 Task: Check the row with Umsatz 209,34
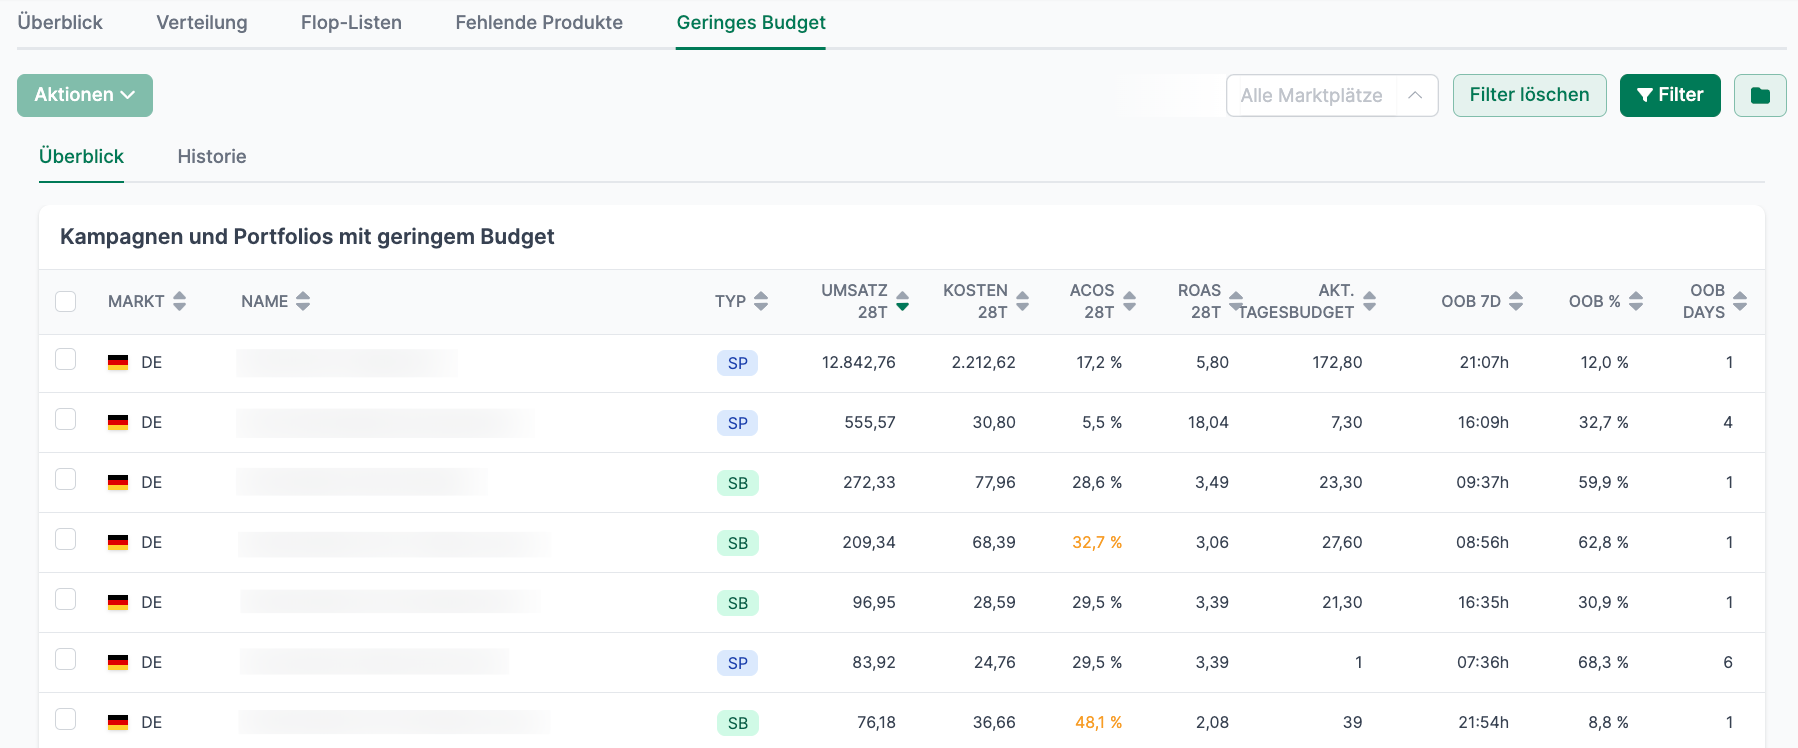click(x=66, y=539)
